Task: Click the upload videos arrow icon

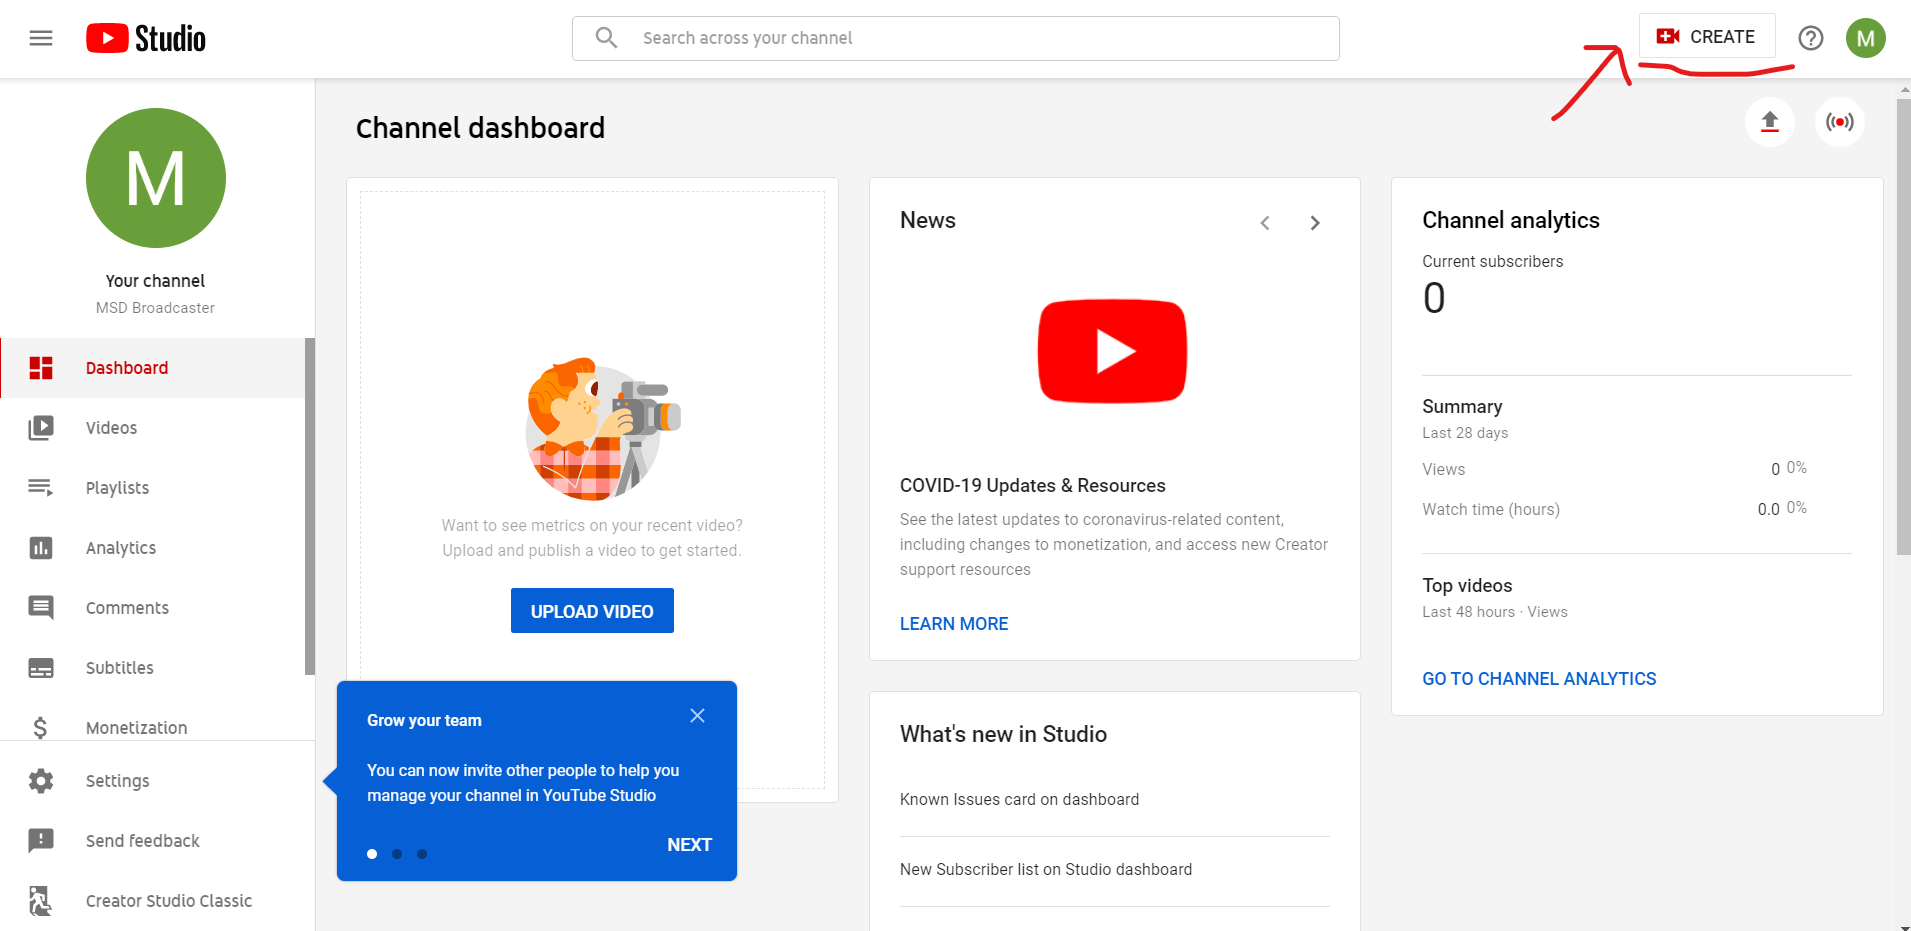Action: tap(1769, 122)
